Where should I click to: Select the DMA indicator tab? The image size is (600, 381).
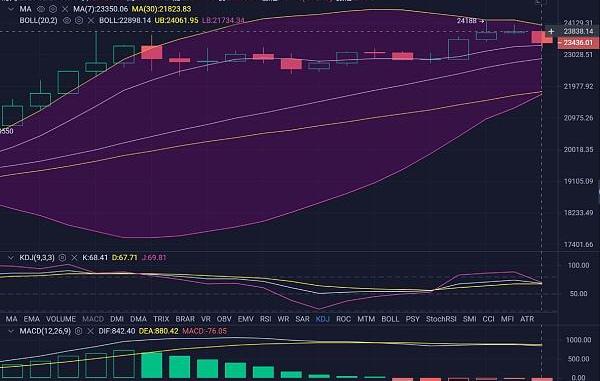click(x=138, y=319)
